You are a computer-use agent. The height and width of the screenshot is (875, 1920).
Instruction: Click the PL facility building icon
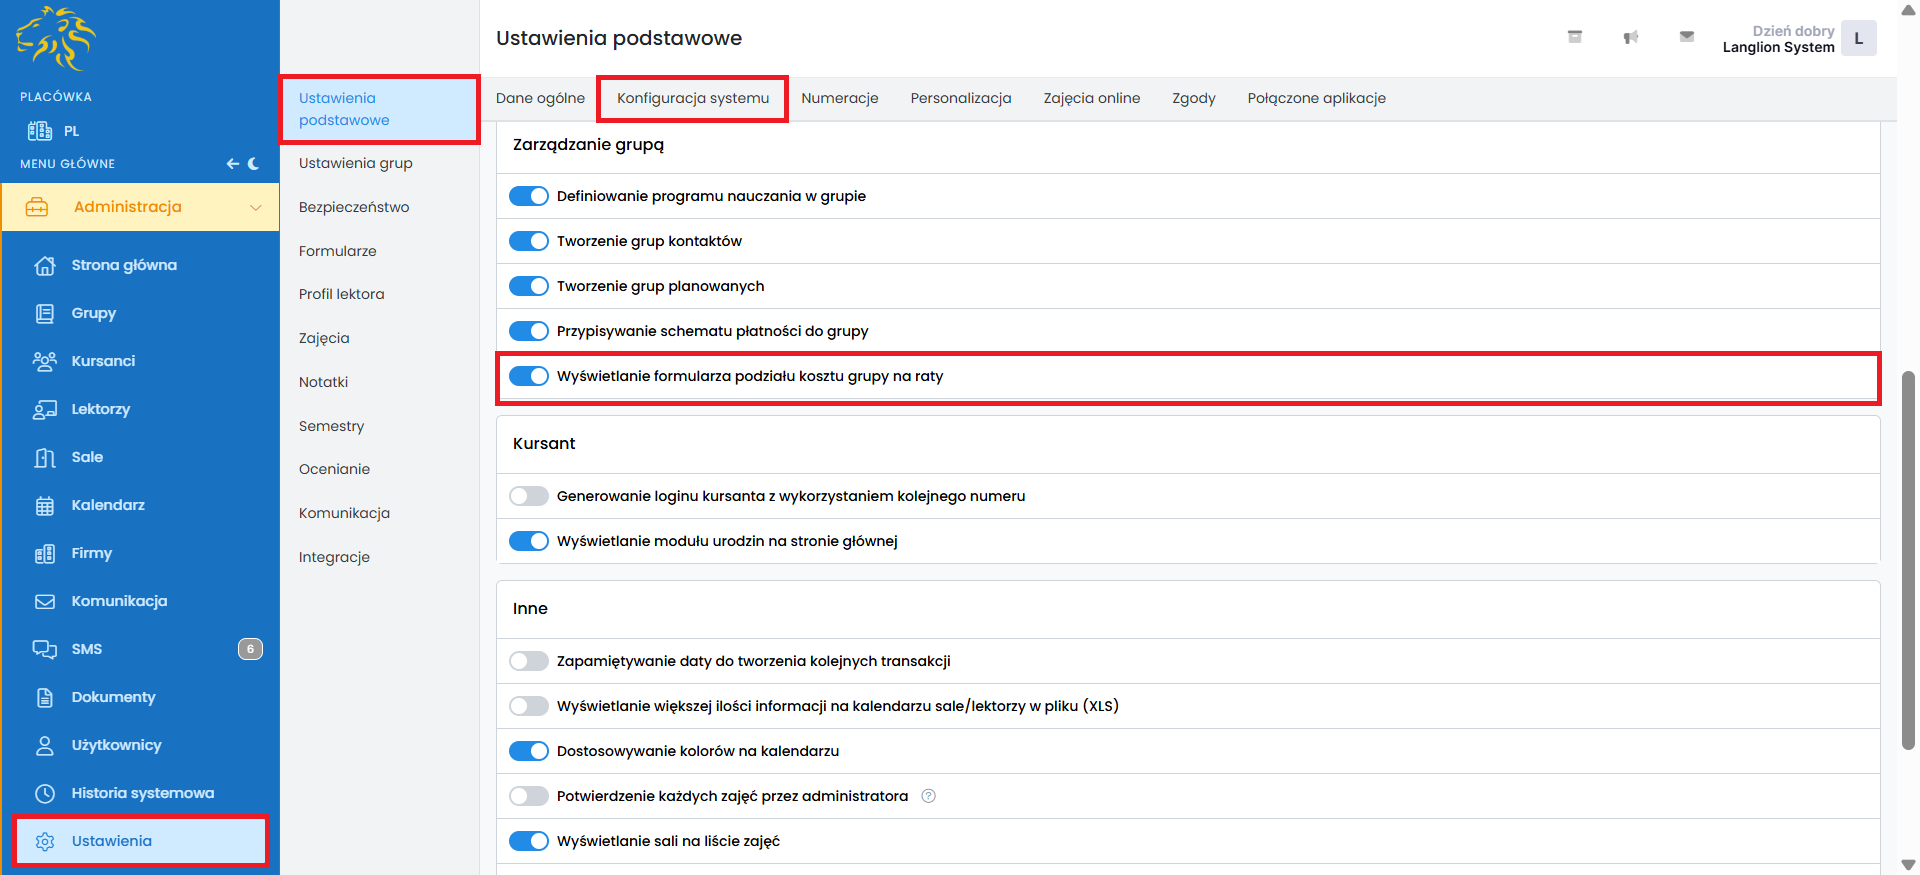(x=40, y=131)
